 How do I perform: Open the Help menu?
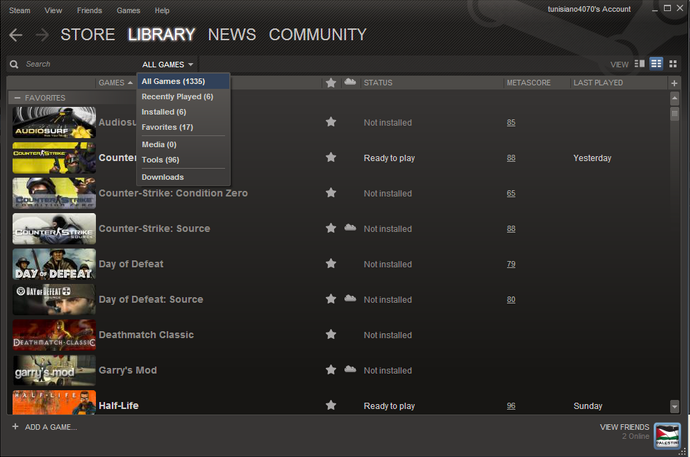(162, 11)
